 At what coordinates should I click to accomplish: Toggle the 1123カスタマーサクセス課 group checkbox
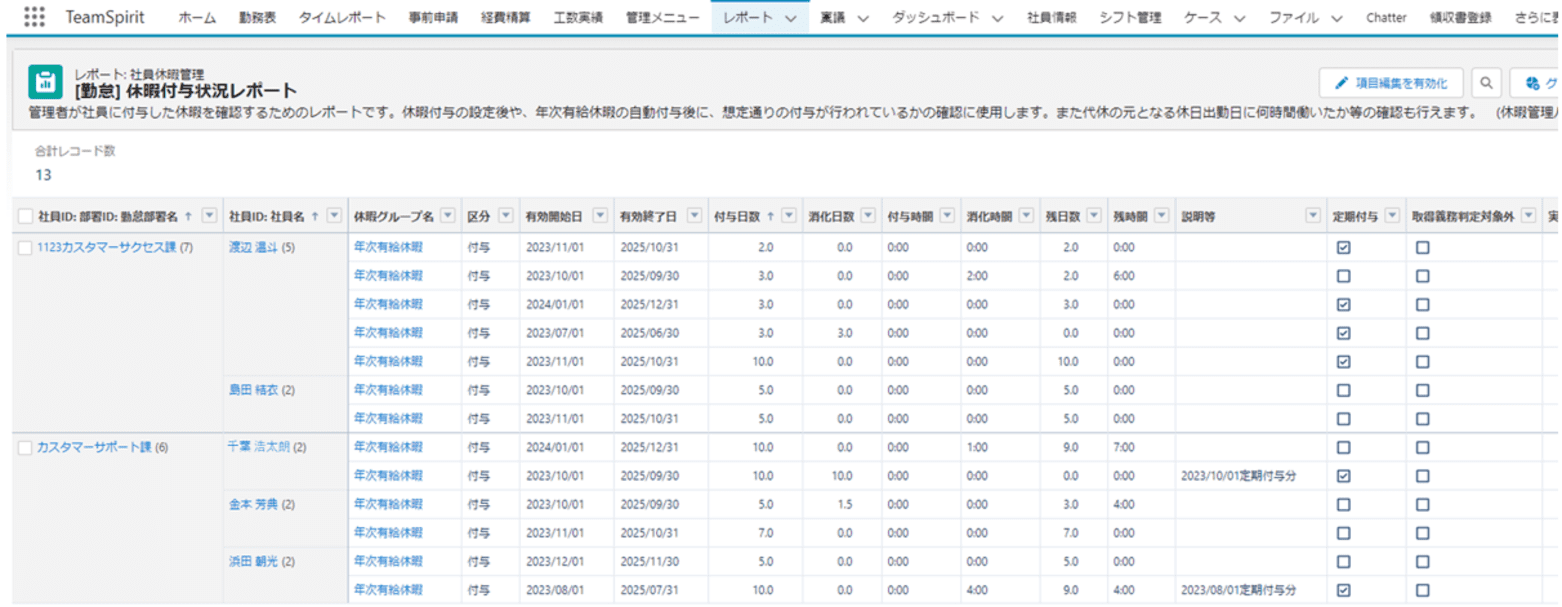click(26, 247)
